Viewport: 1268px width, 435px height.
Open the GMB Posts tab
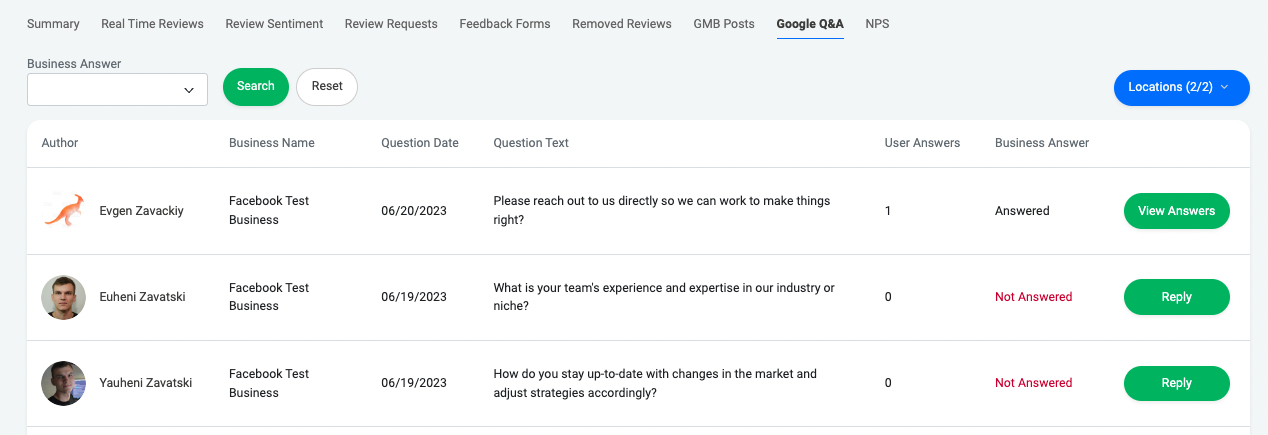pos(724,24)
